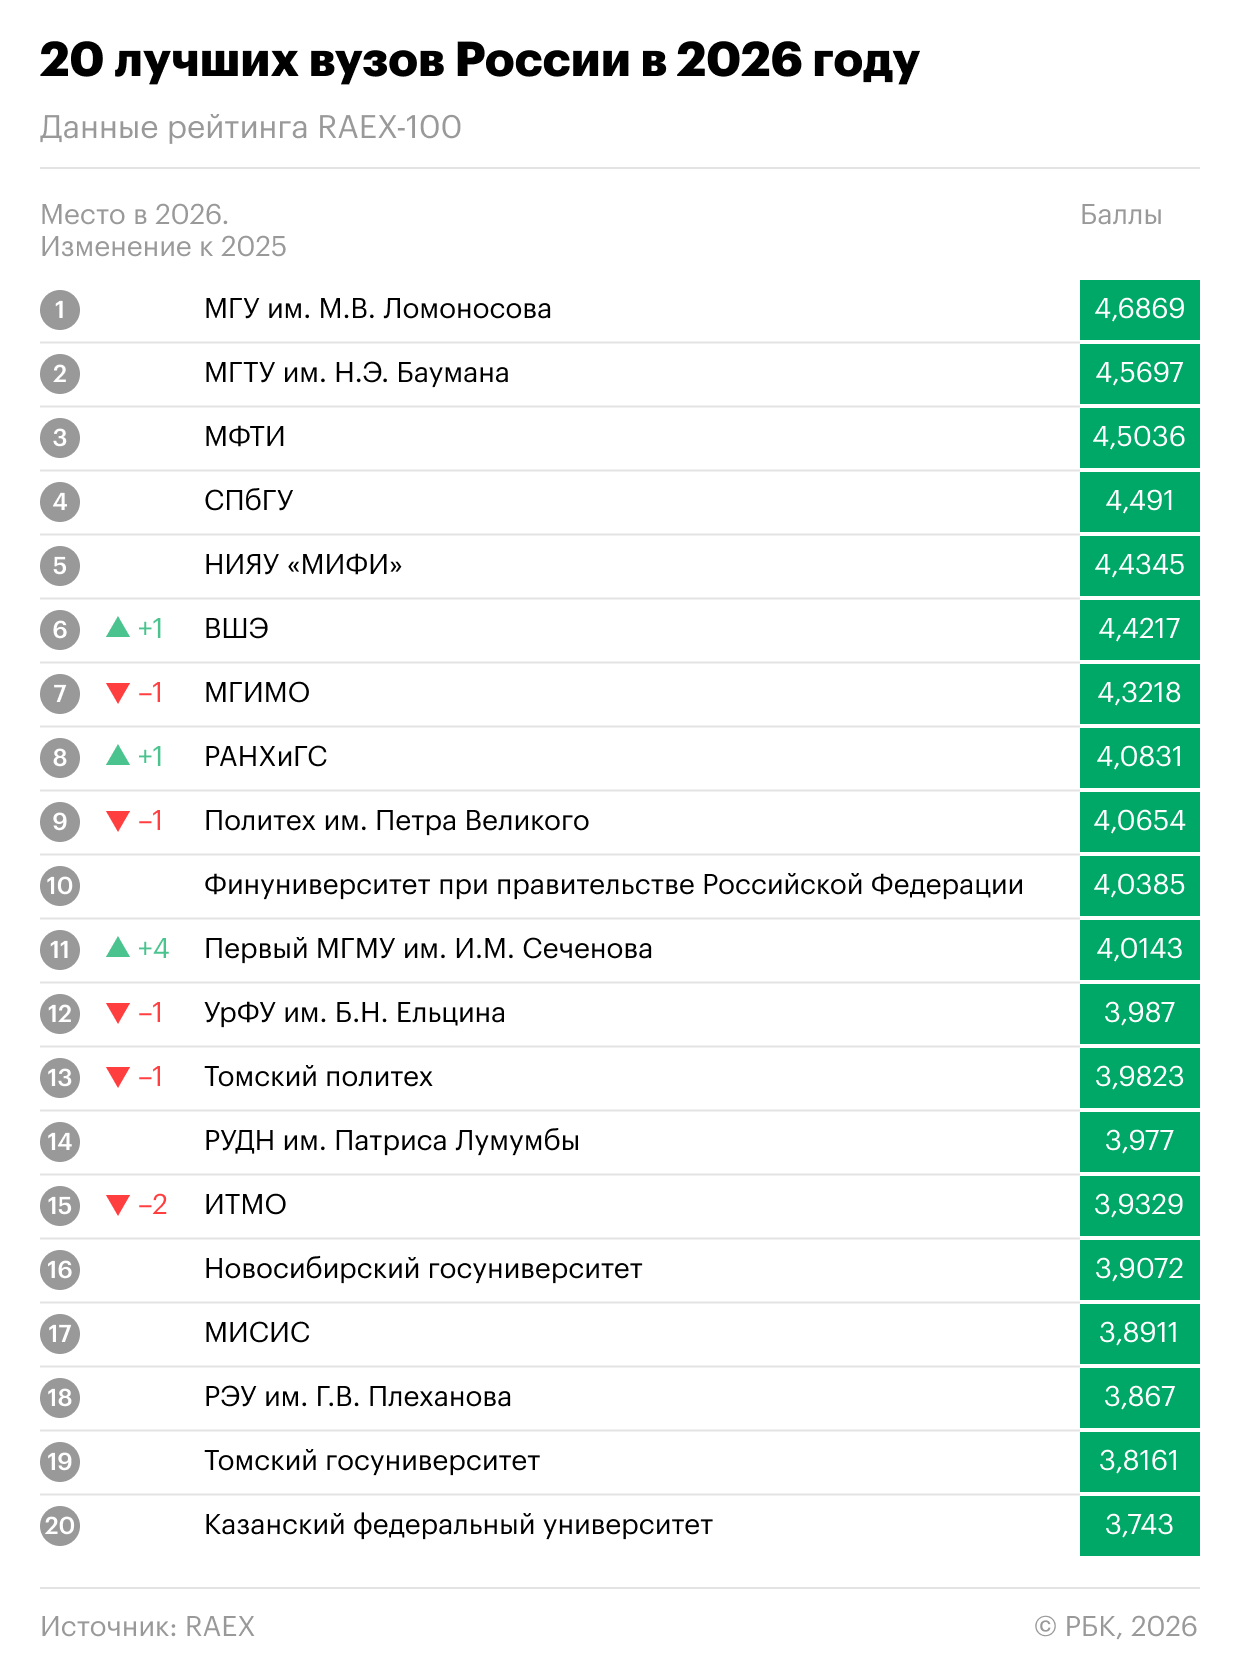The height and width of the screenshot is (1676, 1240).
Task: Click the rank 3 circle badge
Action: [60, 438]
